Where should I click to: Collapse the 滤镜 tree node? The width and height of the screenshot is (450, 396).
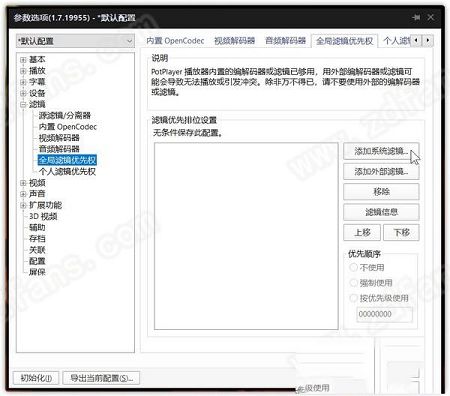click(23, 104)
